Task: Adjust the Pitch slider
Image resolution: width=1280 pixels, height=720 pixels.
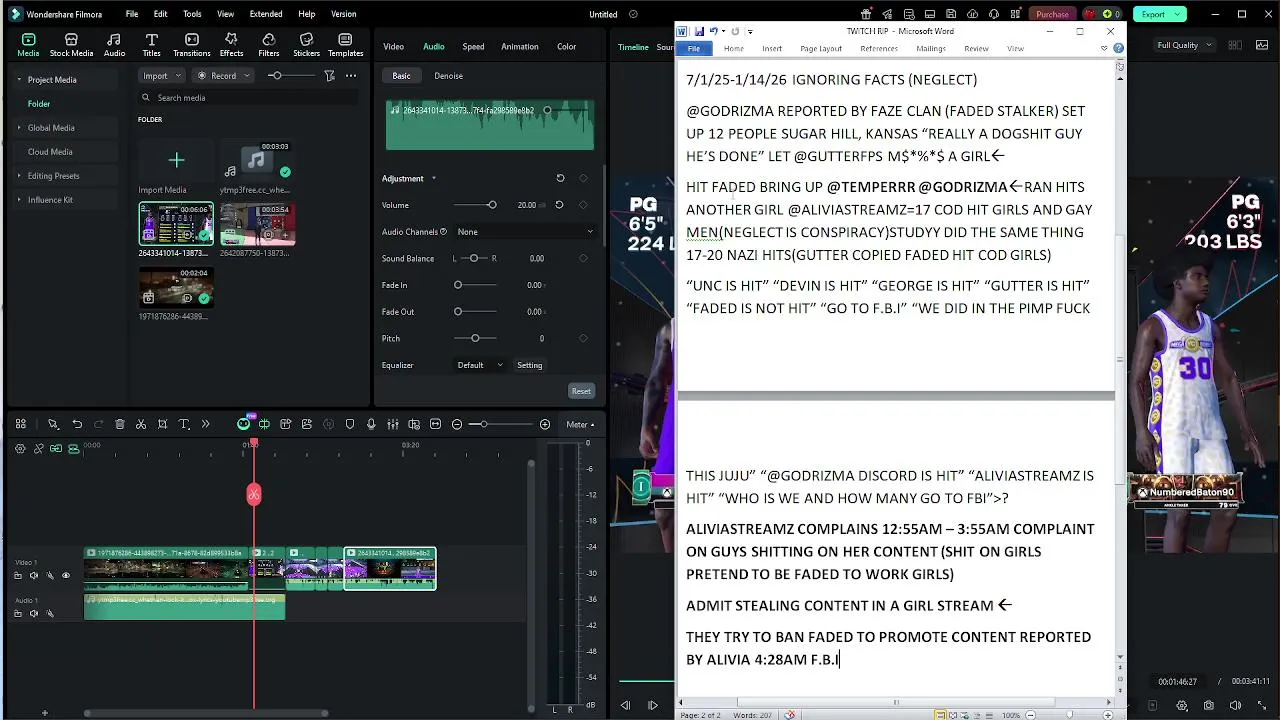Action: [475, 338]
